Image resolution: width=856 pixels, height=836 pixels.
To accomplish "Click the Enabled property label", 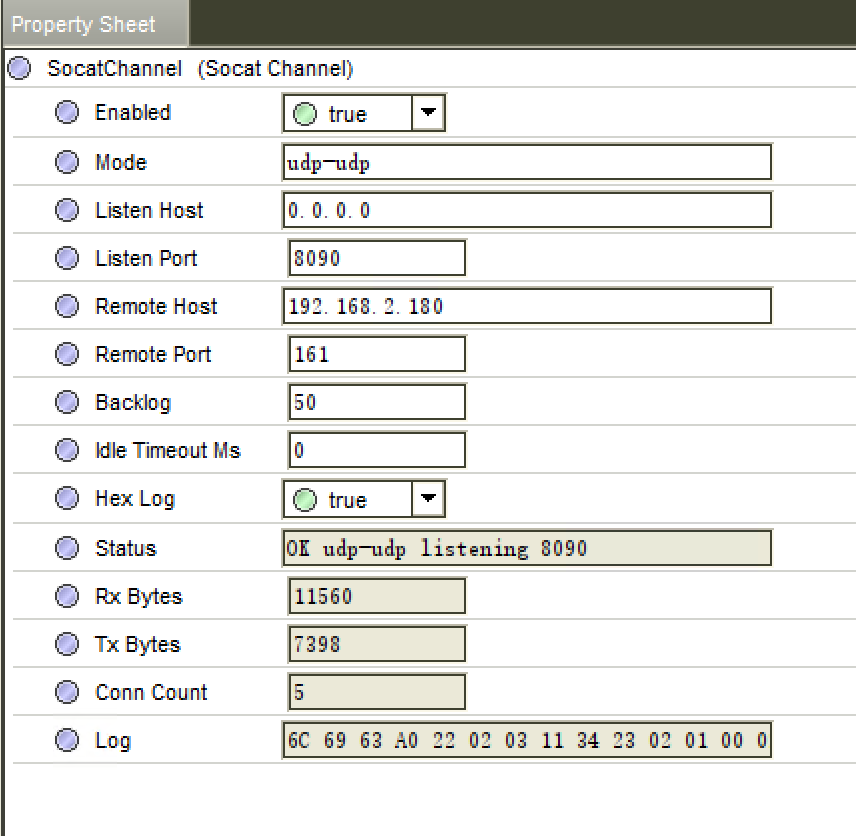I will pos(133,112).
